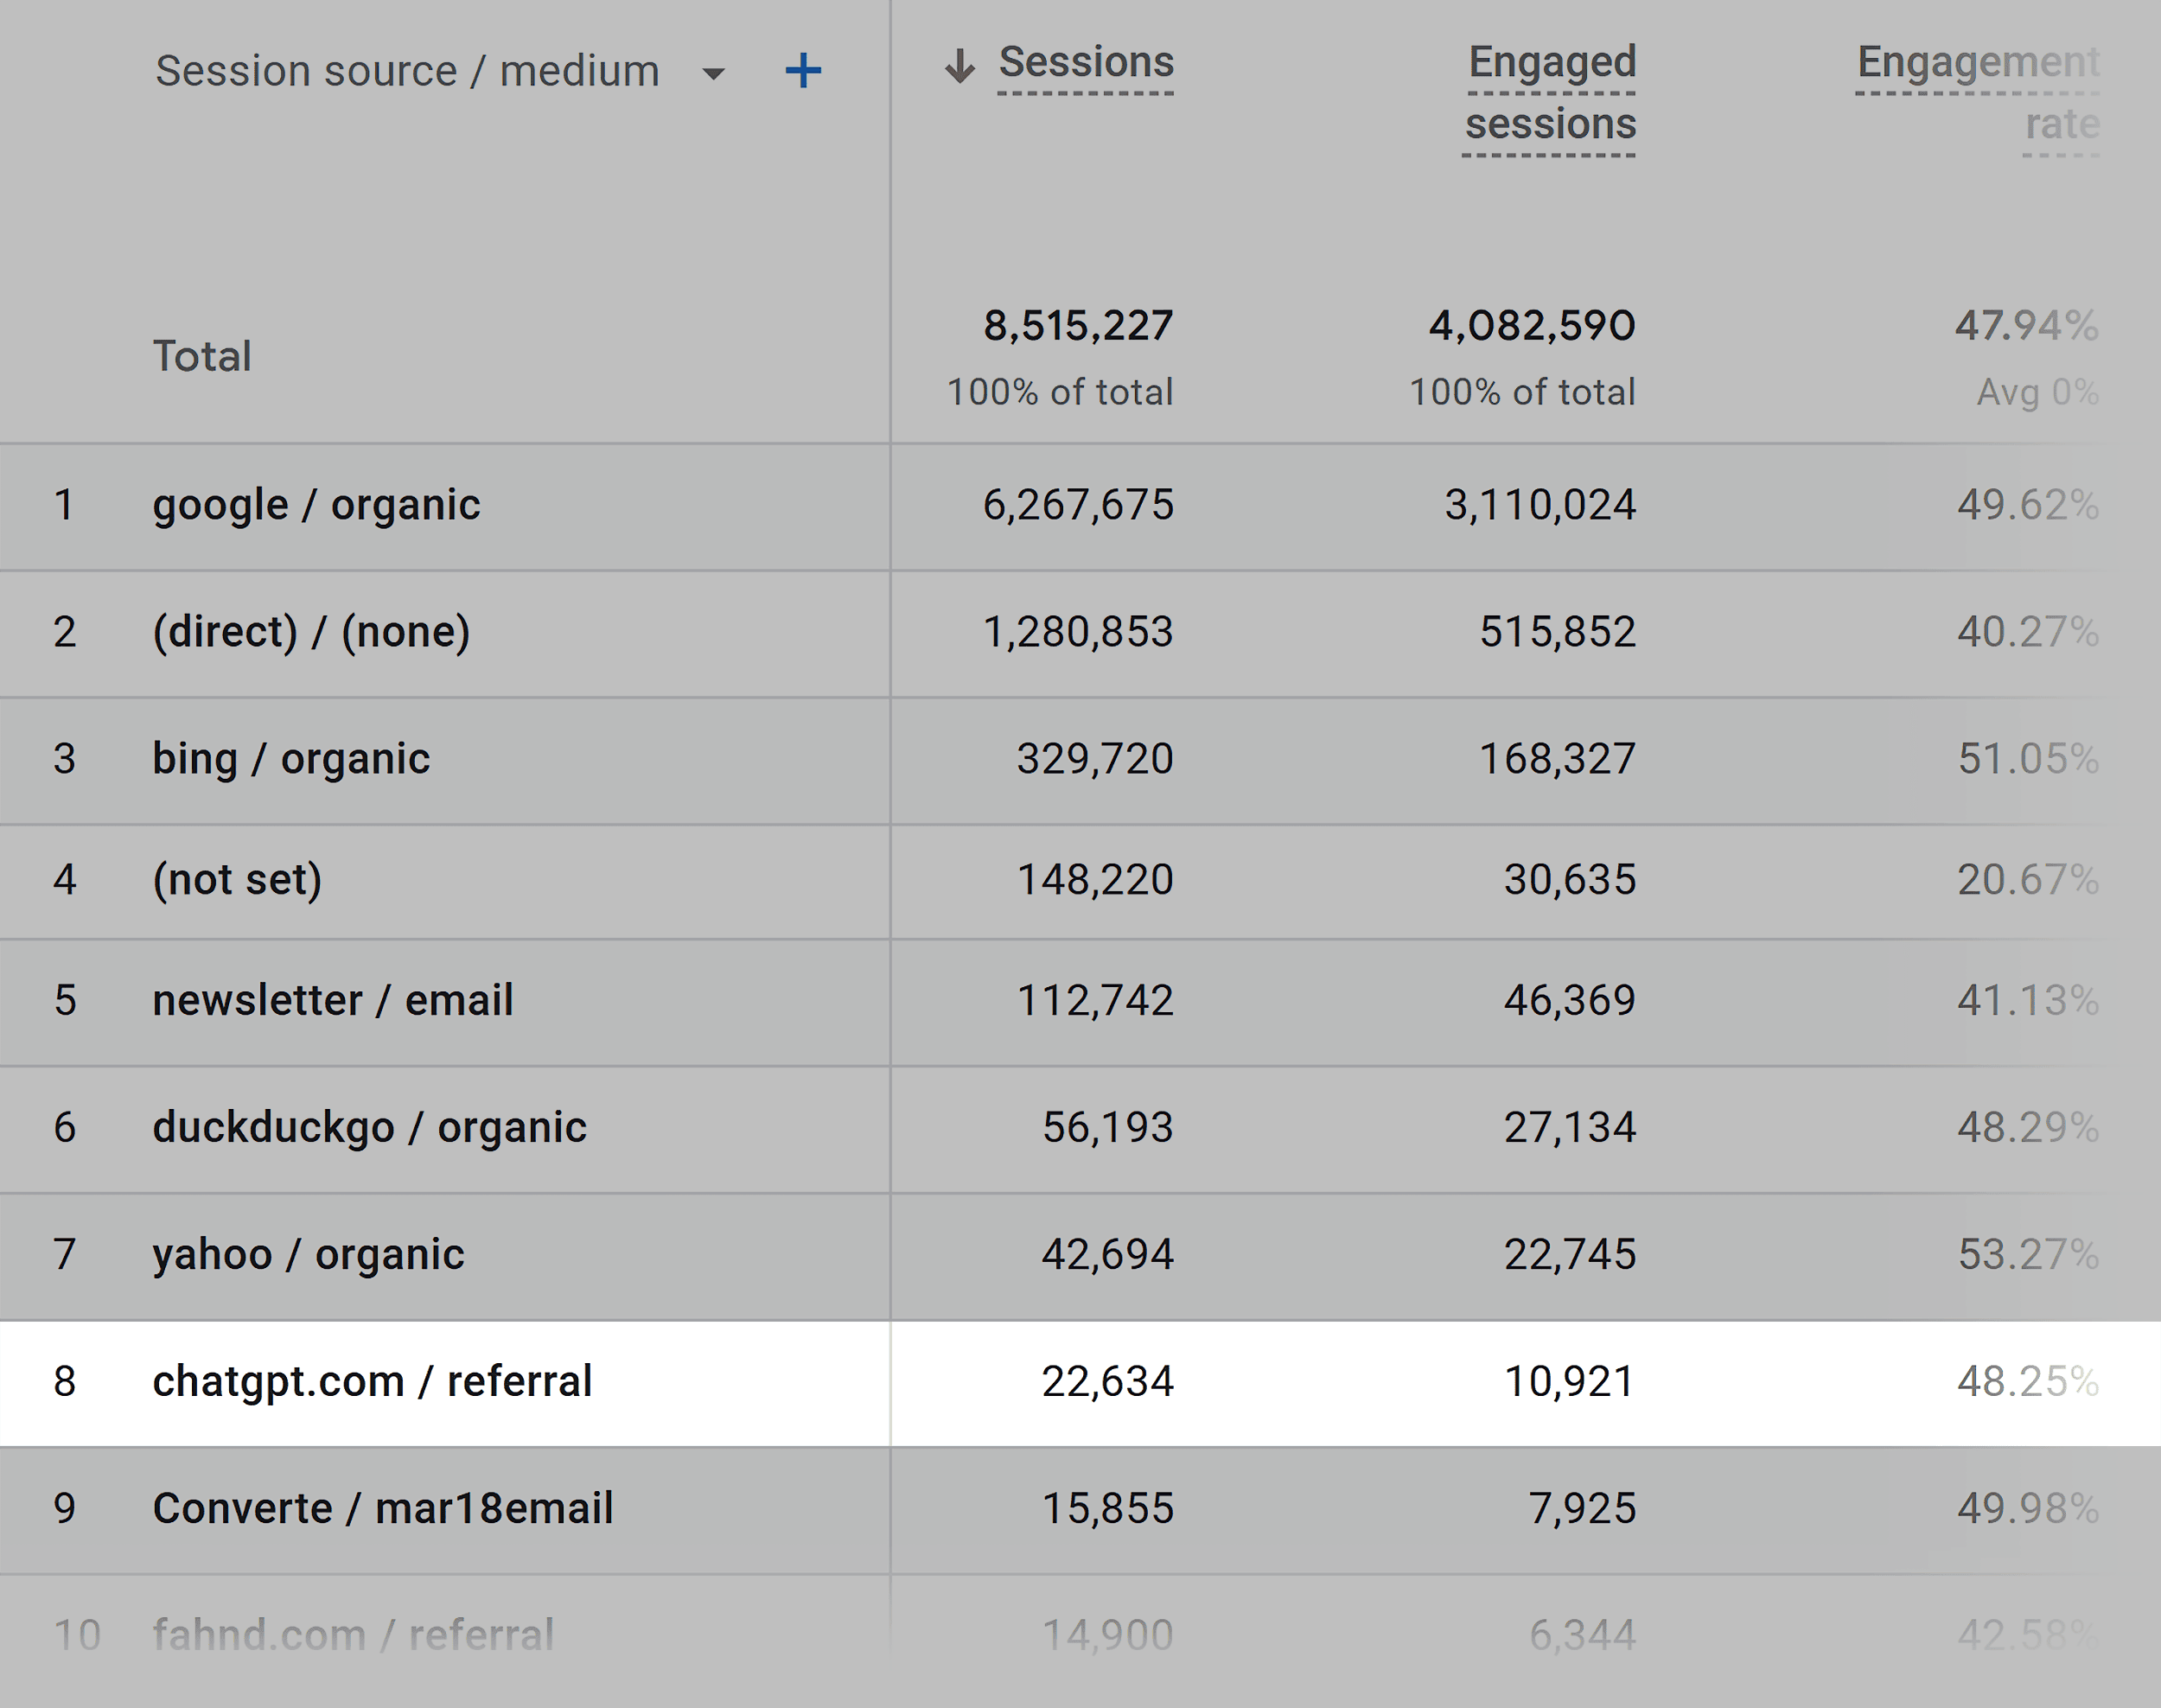Select the google / organic row

317,506
